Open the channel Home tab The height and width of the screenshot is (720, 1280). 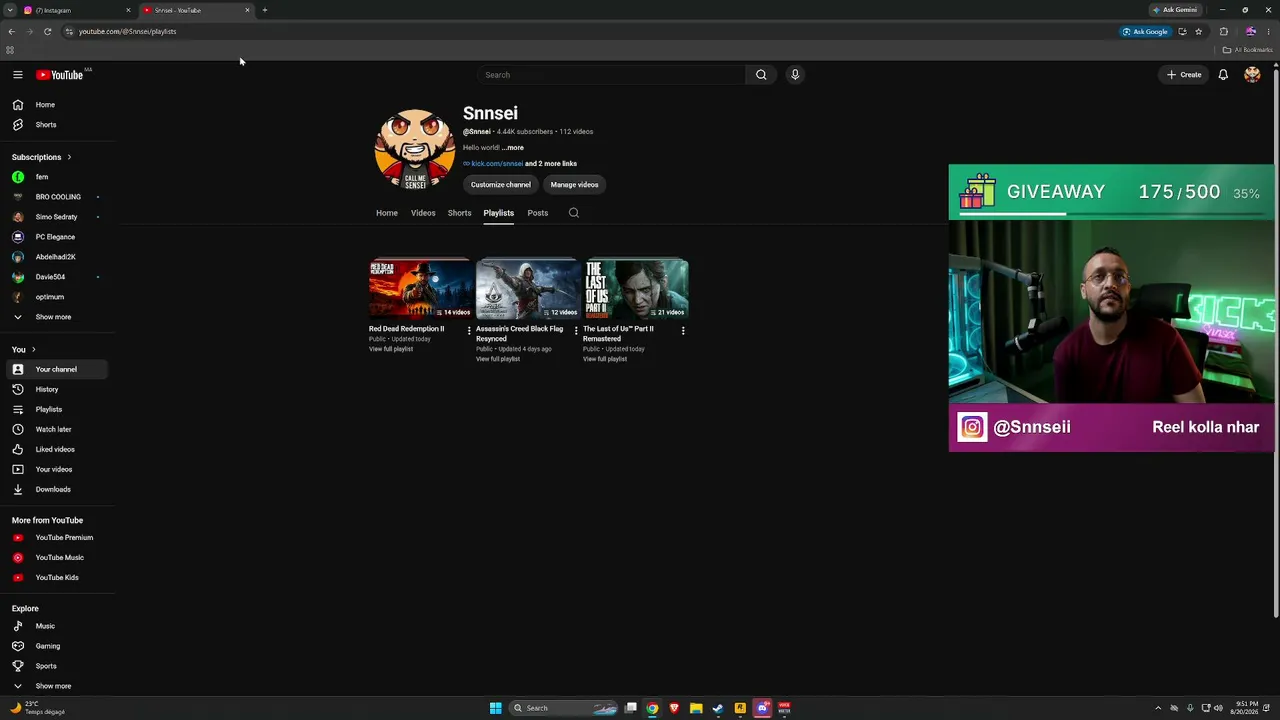(387, 213)
